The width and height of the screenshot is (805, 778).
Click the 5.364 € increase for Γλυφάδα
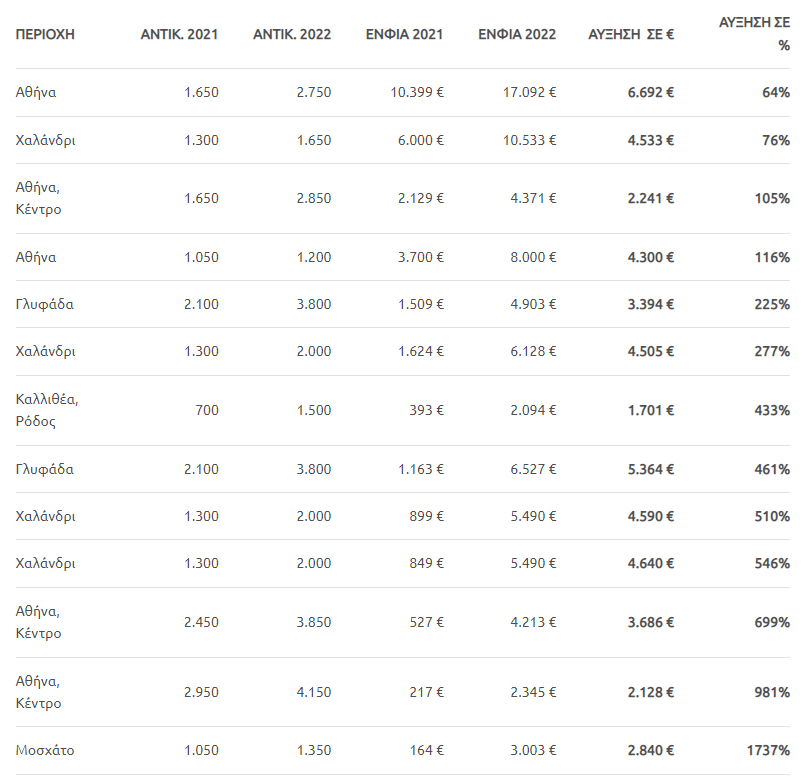(650, 469)
